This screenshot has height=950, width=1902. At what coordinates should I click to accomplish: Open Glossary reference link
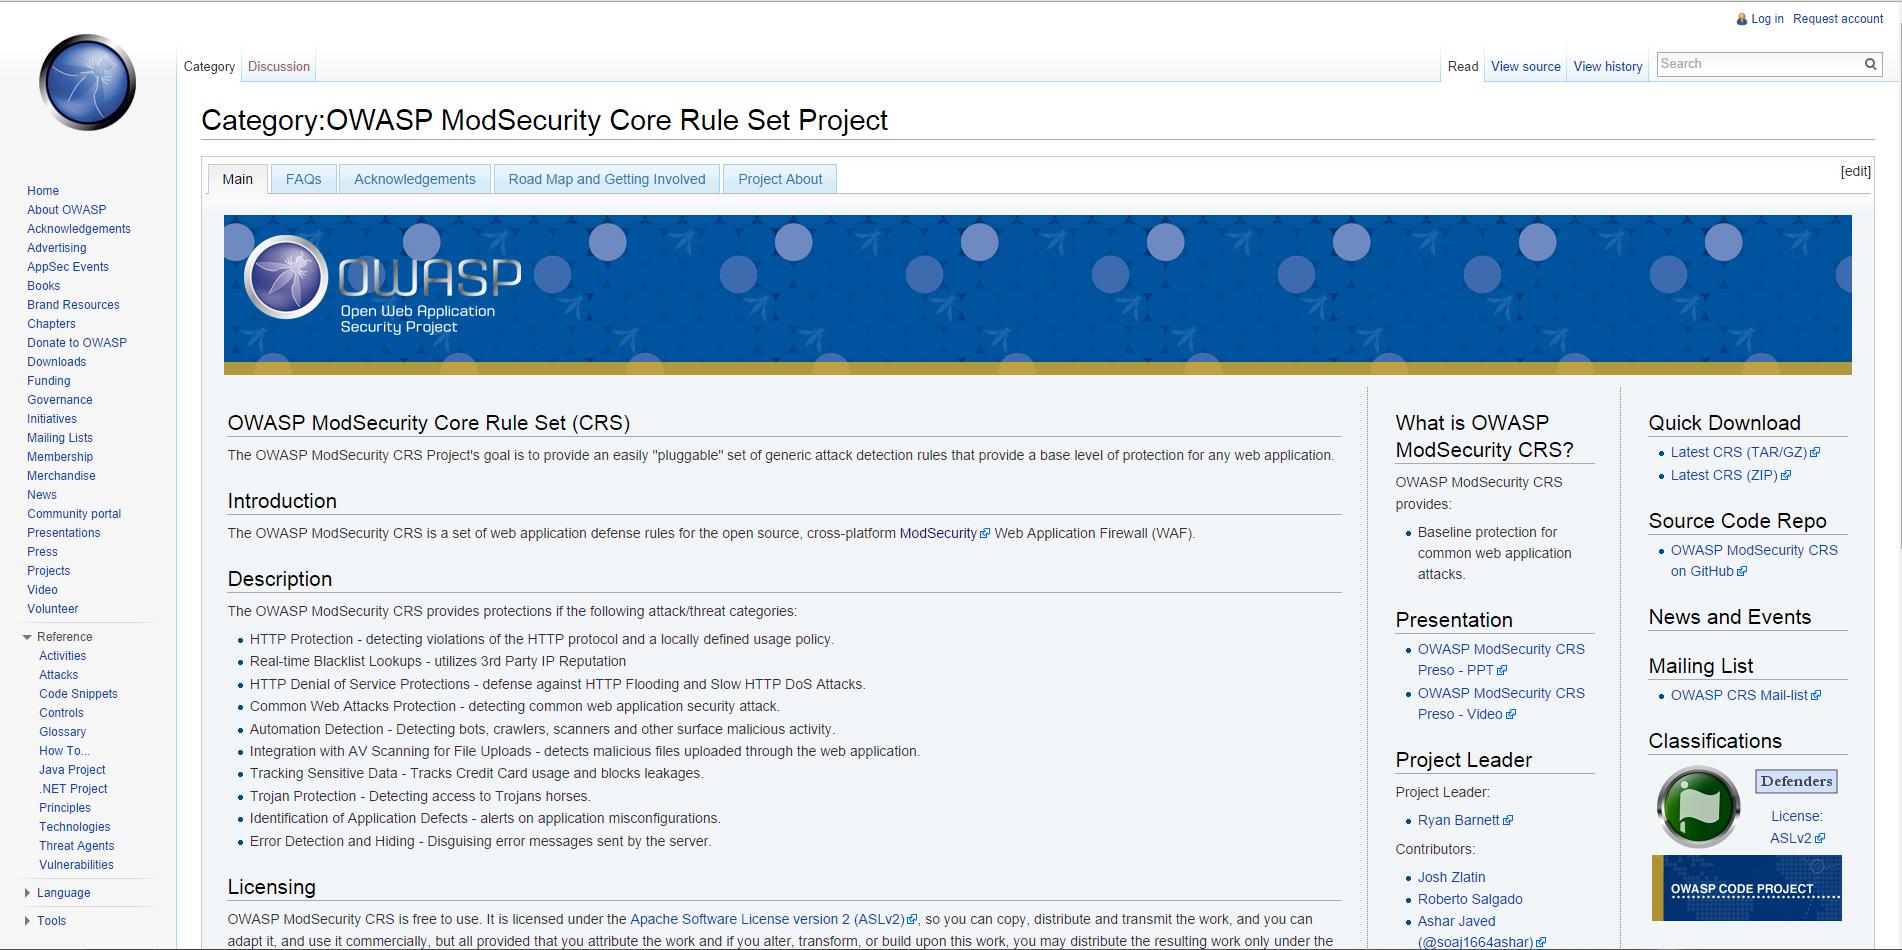point(62,732)
